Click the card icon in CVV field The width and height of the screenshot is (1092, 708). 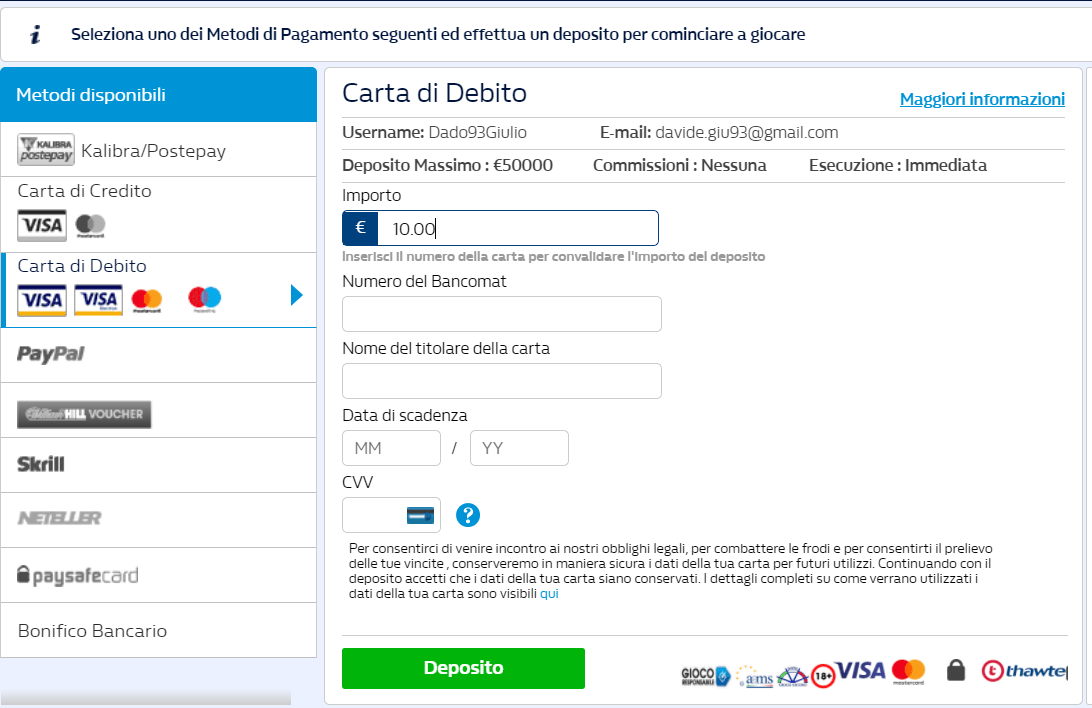[420, 515]
